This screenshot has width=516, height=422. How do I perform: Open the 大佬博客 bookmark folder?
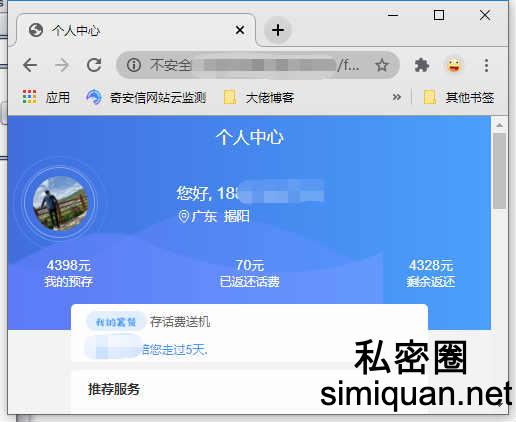[259, 97]
